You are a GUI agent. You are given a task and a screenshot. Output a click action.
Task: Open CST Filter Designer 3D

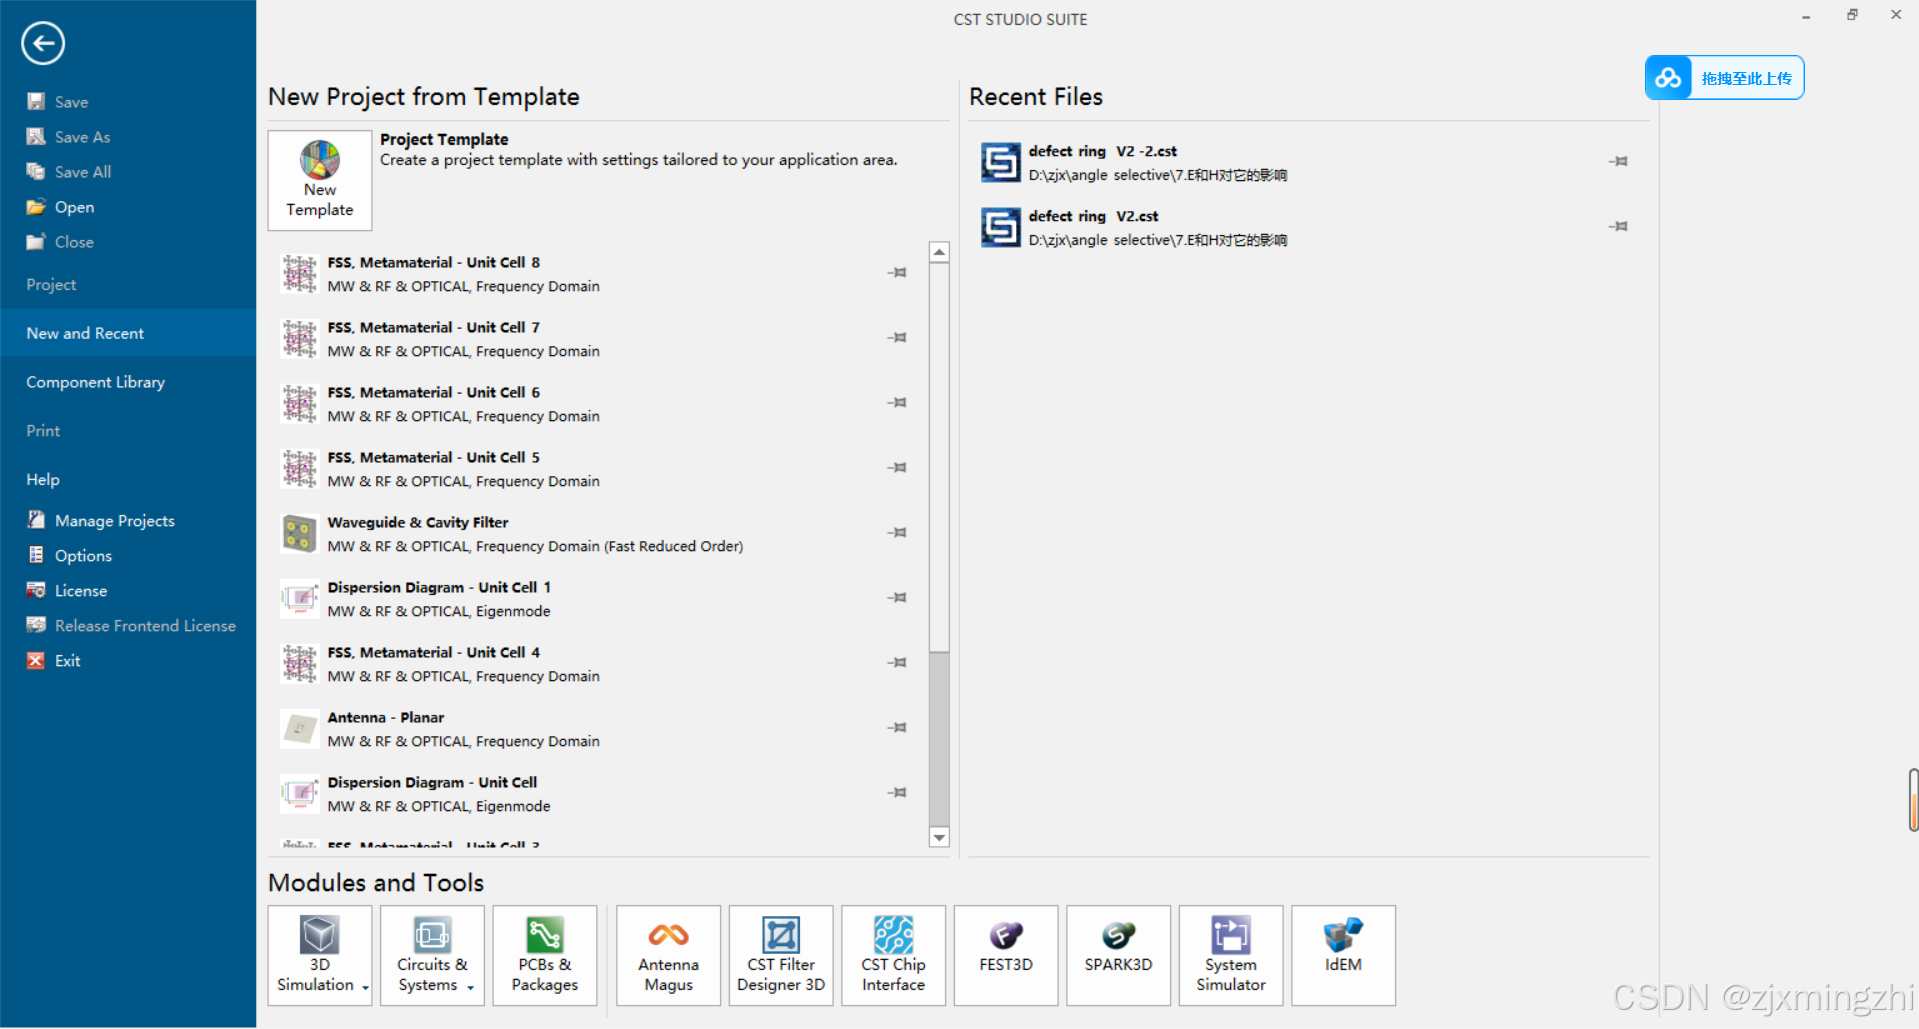click(x=781, y=955)
